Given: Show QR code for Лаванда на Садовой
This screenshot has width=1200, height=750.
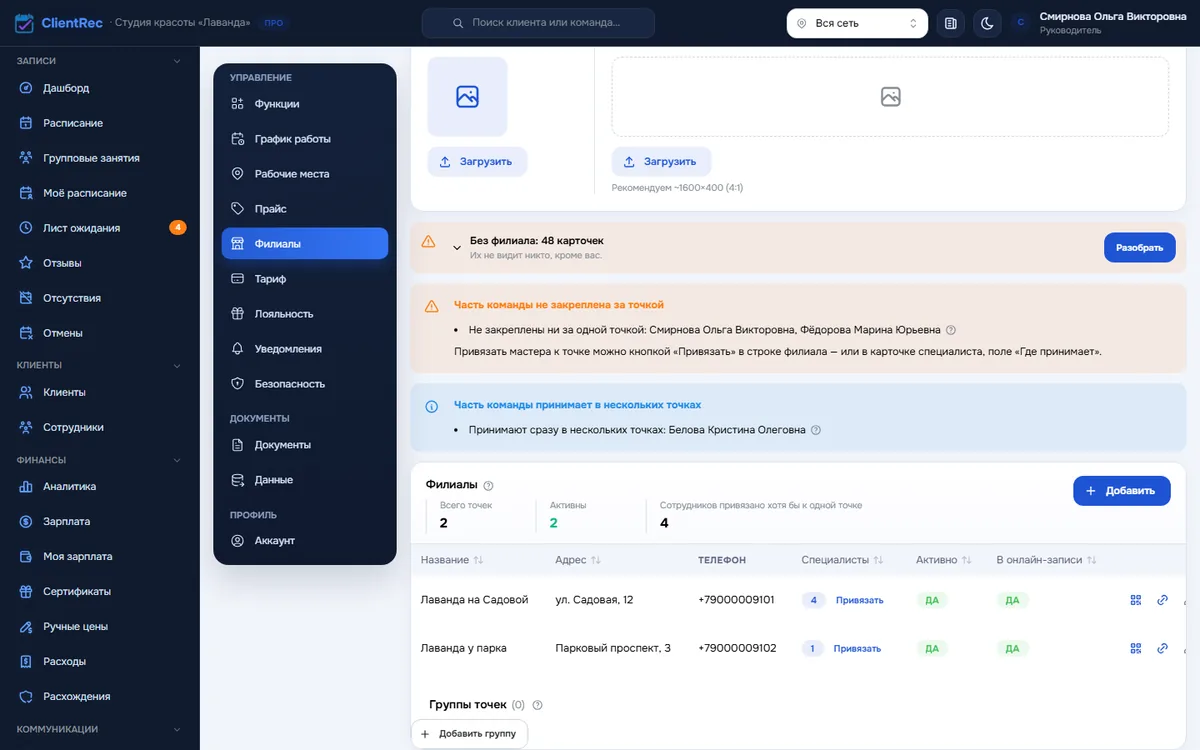Looking at the screenshot, I should point(1136,600).
